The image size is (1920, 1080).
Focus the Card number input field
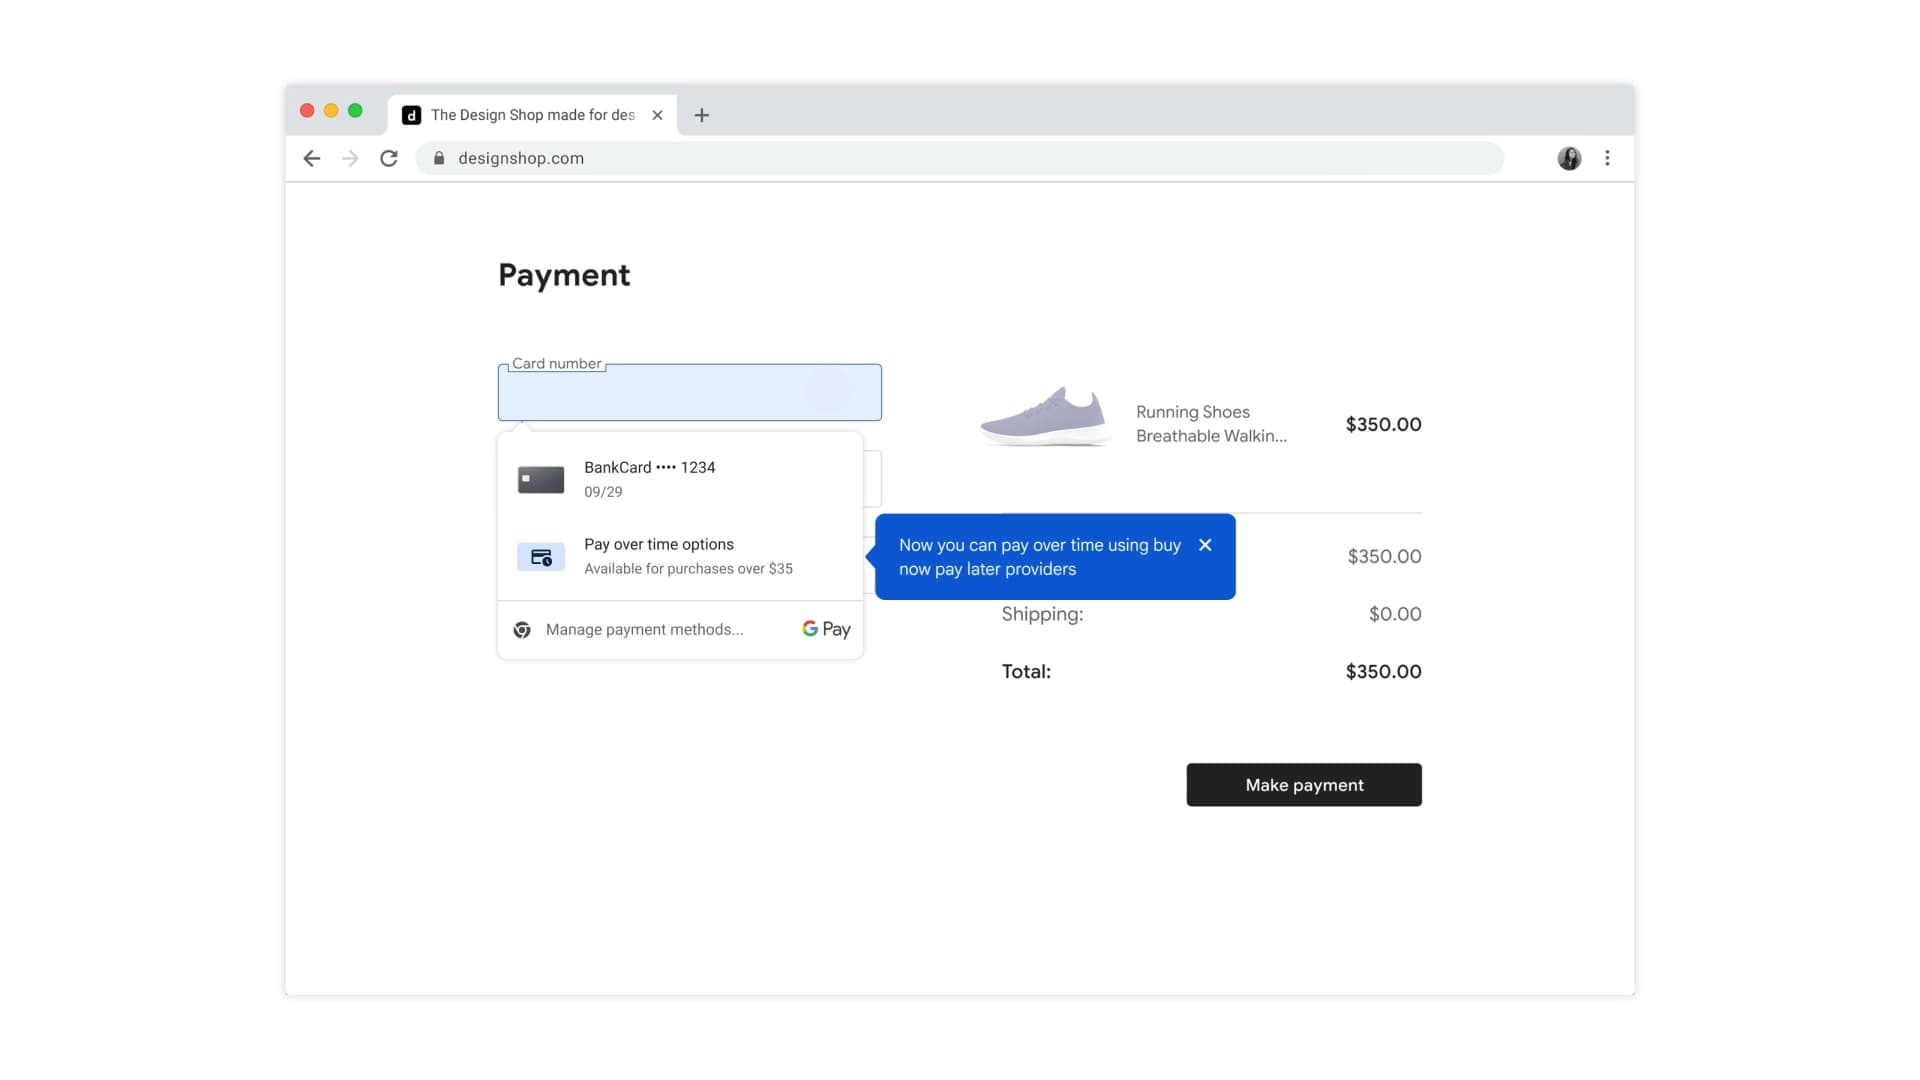[x=689, y=392]
